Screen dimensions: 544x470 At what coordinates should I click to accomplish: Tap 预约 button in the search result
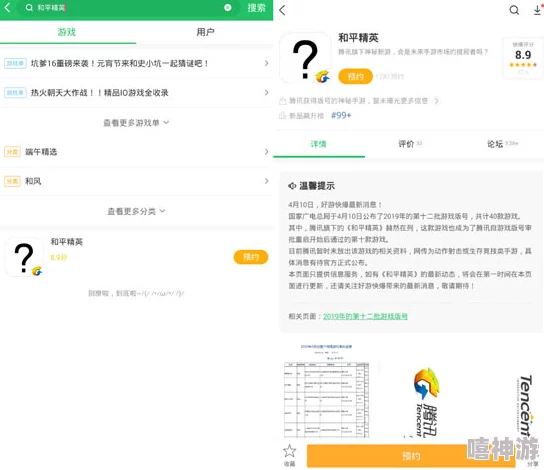(250, 257)
